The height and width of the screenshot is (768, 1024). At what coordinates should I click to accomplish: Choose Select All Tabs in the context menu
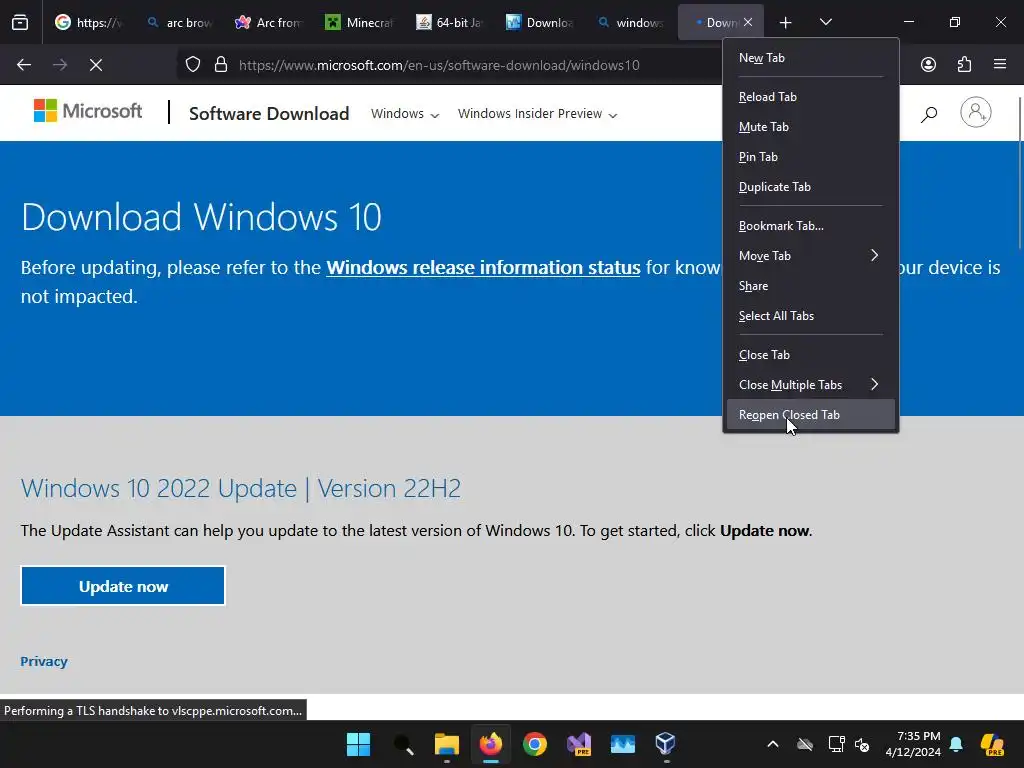[810, 315]
